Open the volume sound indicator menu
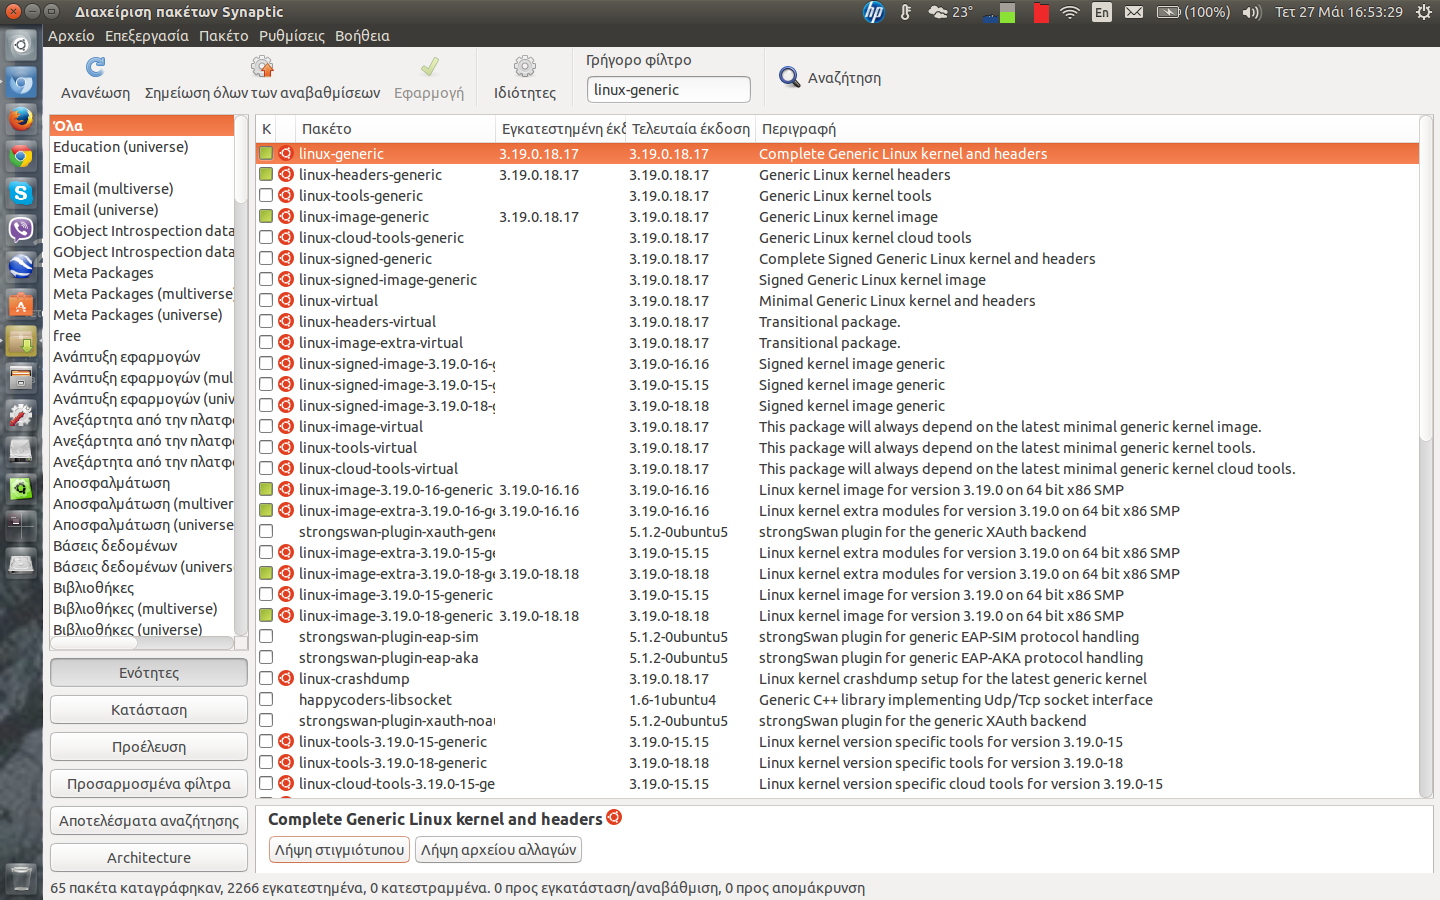 (x=1251, y=12)
